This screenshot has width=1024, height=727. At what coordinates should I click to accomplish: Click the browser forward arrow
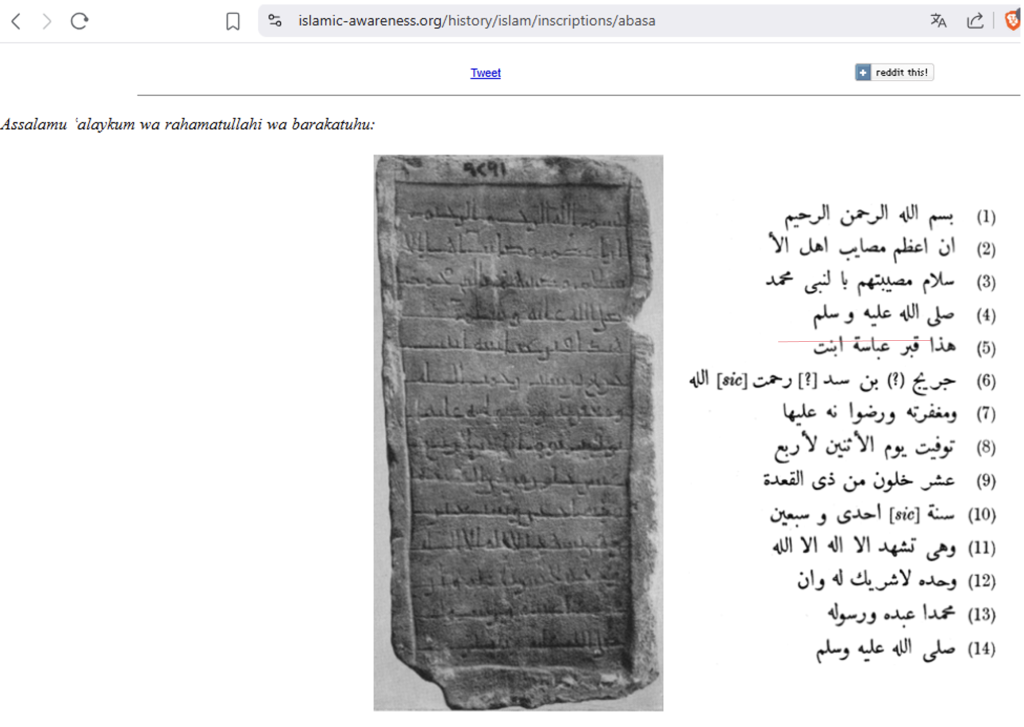[47, 21]
